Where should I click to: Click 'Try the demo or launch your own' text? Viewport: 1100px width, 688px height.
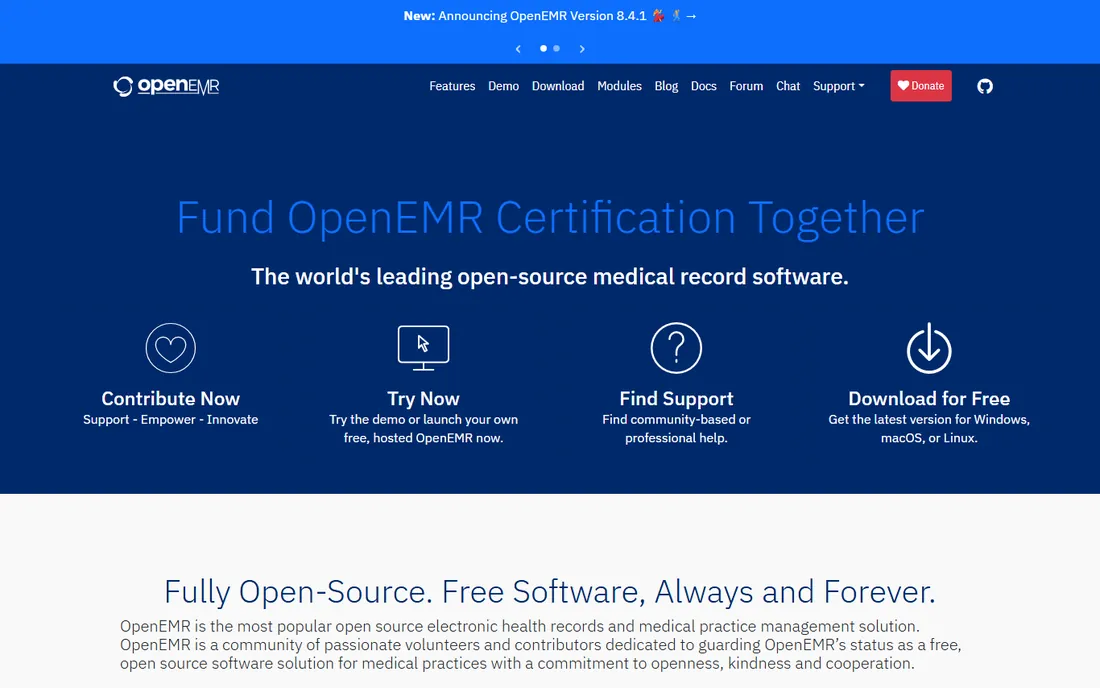click(x=424, y=419)
